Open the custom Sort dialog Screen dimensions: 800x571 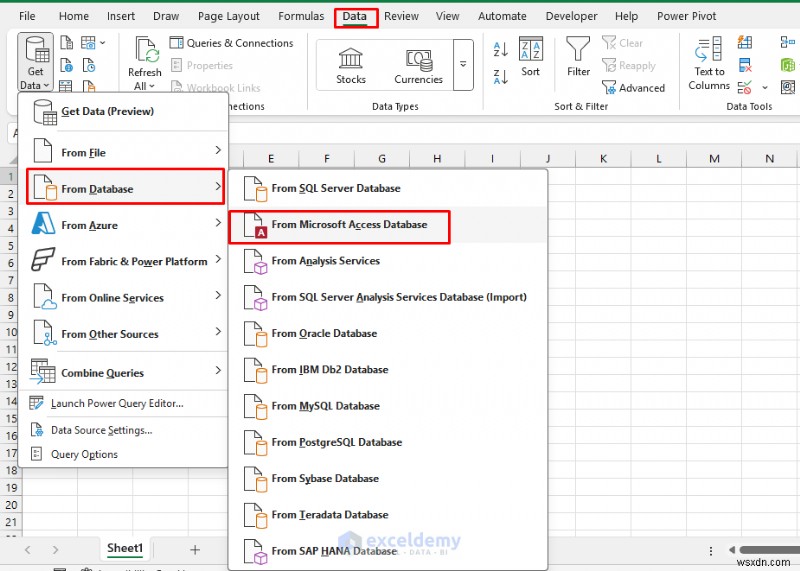[x=531, y=57]
